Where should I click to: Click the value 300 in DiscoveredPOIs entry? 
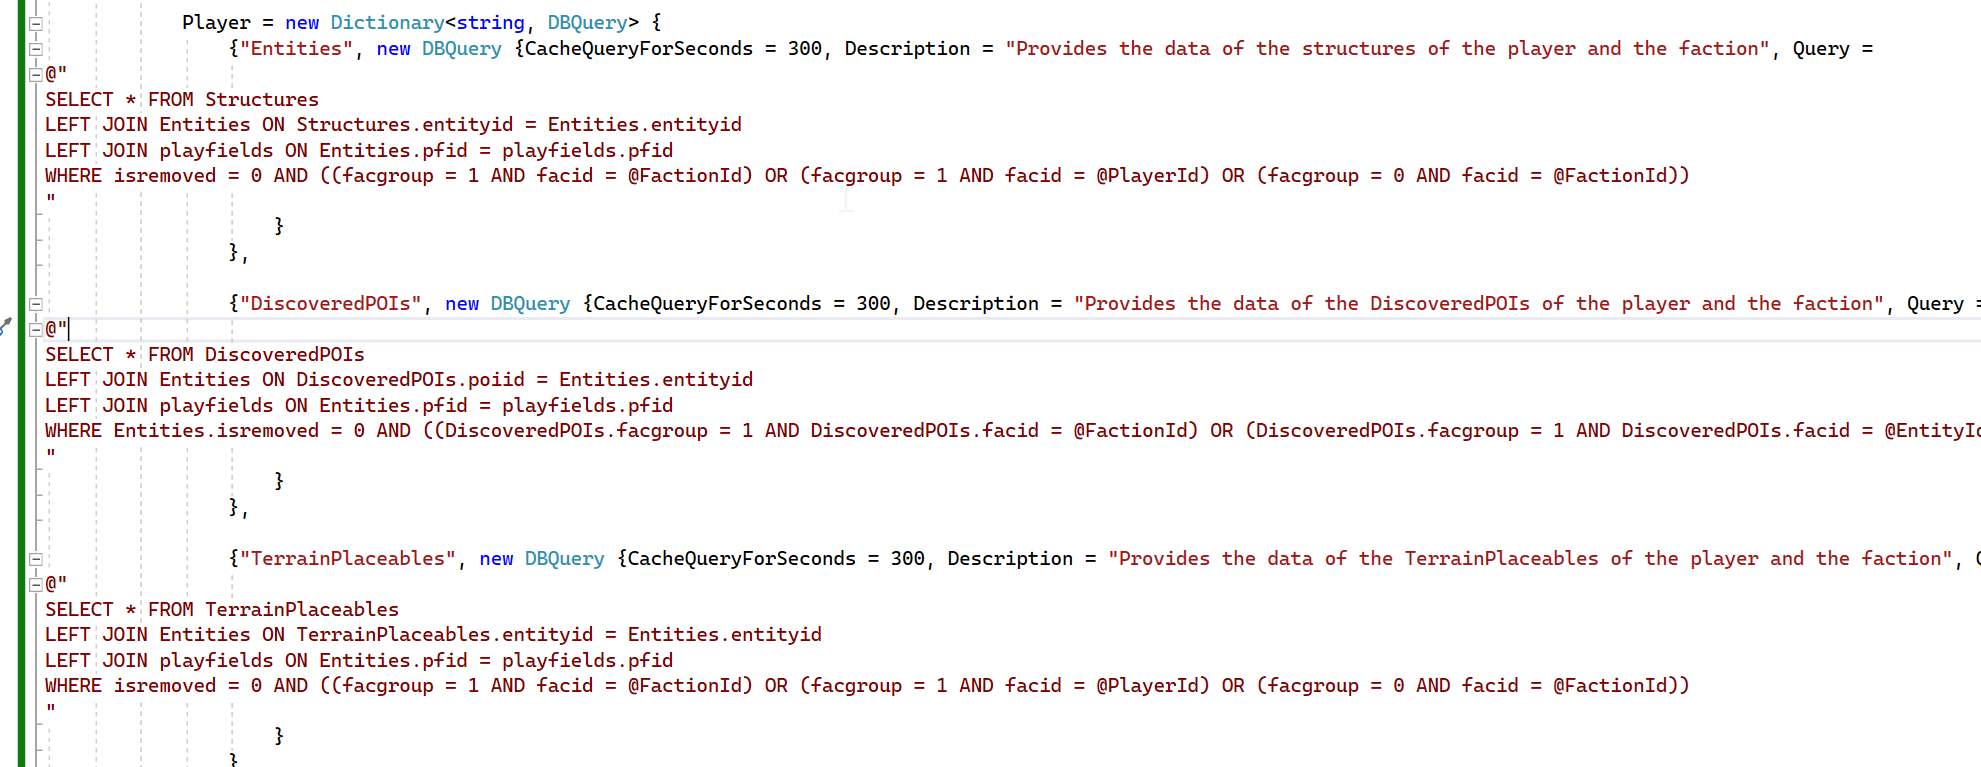[x=873, y=303]
